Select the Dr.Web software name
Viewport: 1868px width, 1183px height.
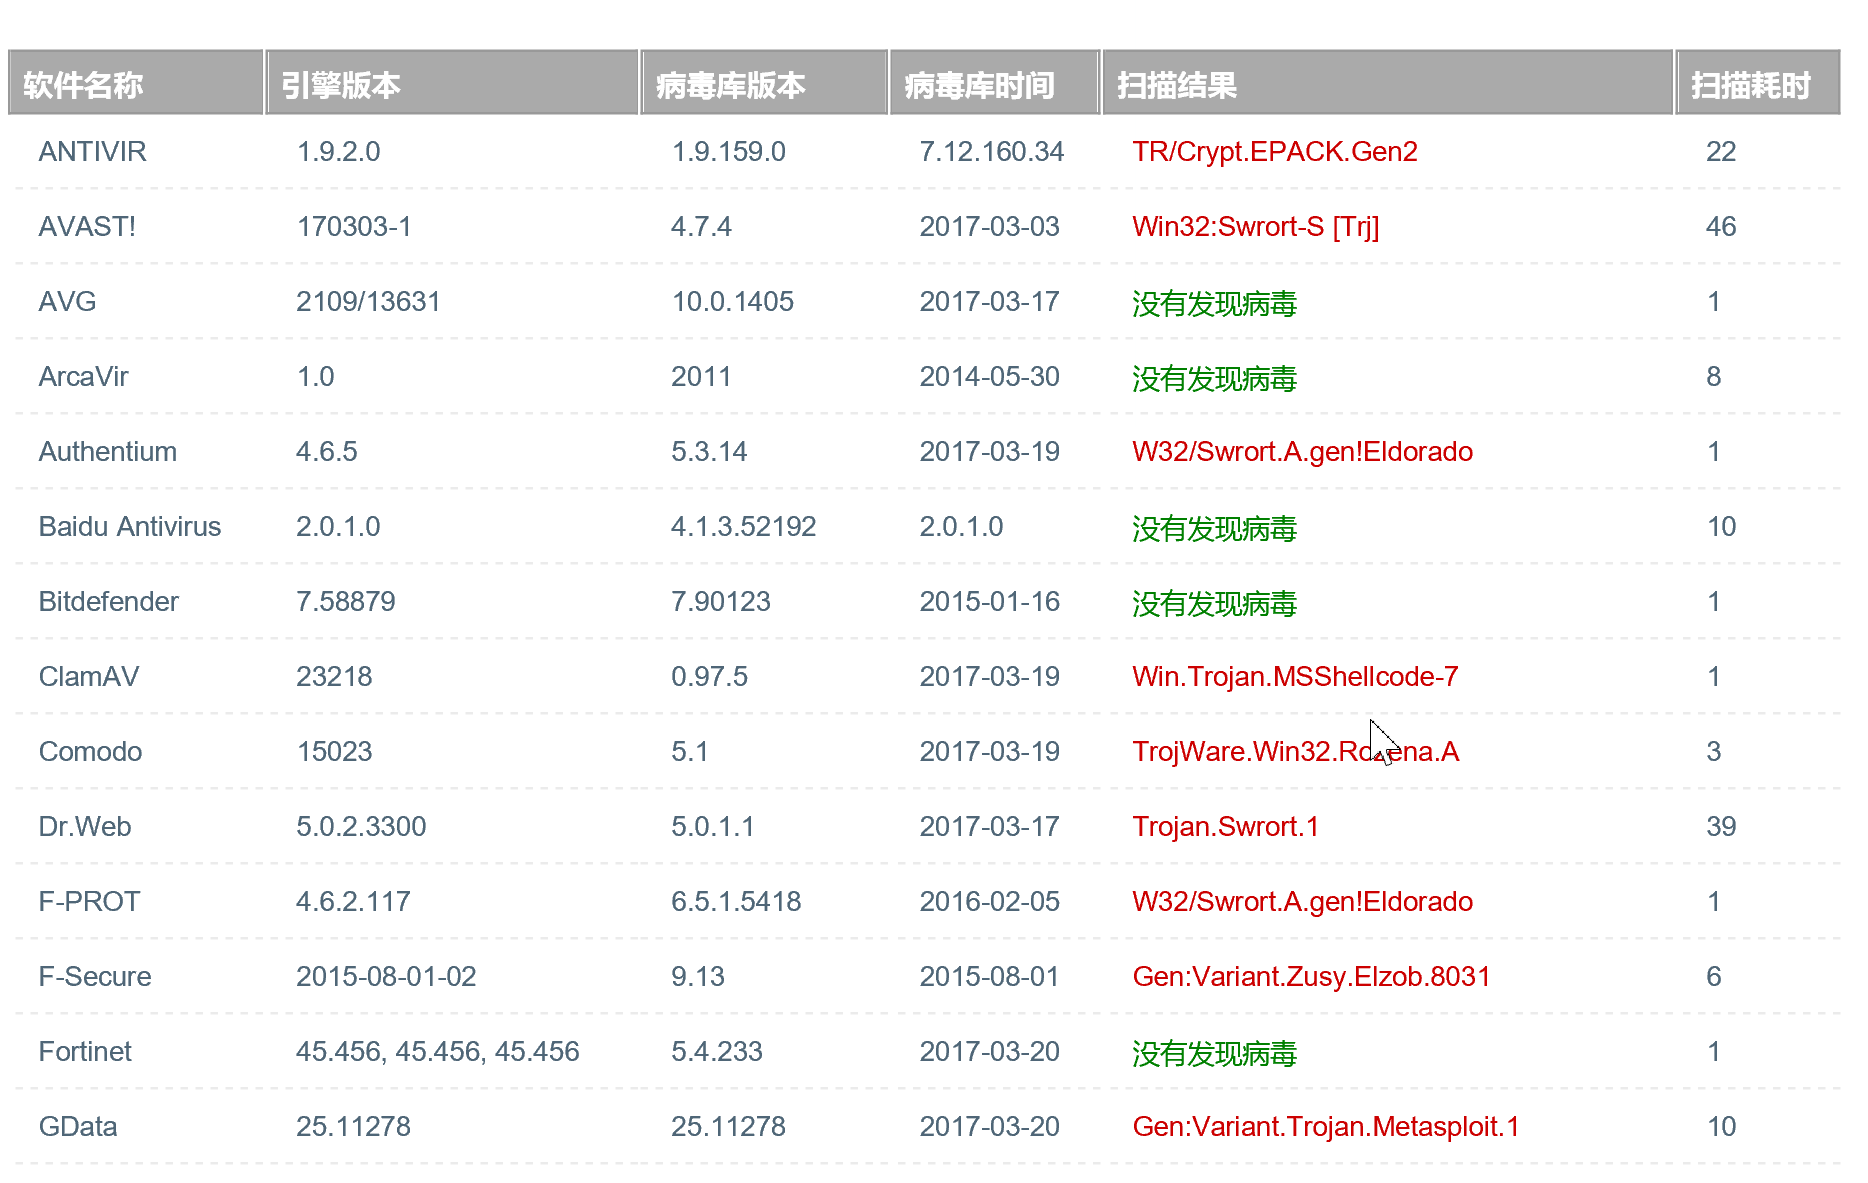pos(84,827)
